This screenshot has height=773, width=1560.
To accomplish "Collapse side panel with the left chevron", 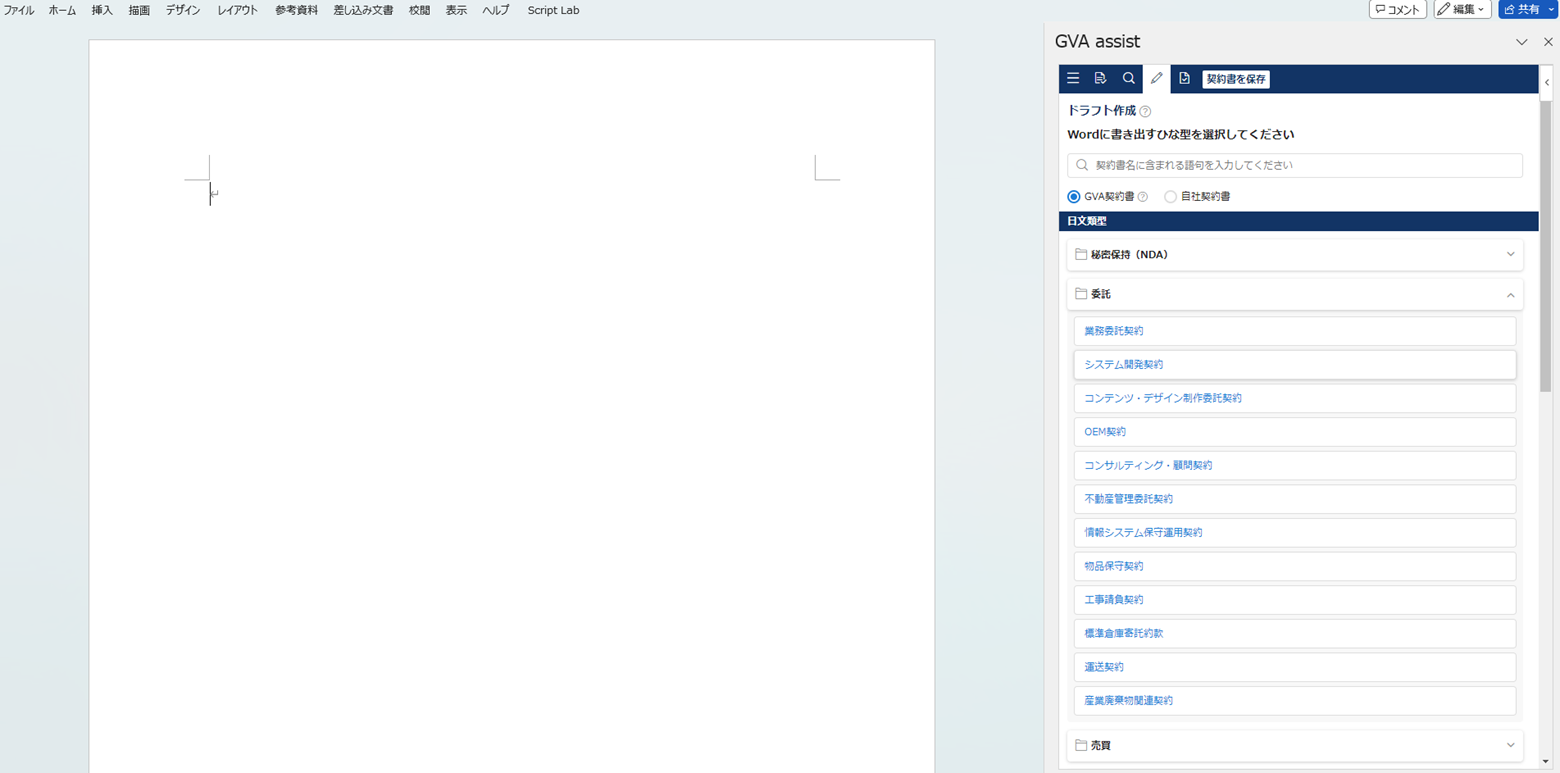I will (1547, 82).
